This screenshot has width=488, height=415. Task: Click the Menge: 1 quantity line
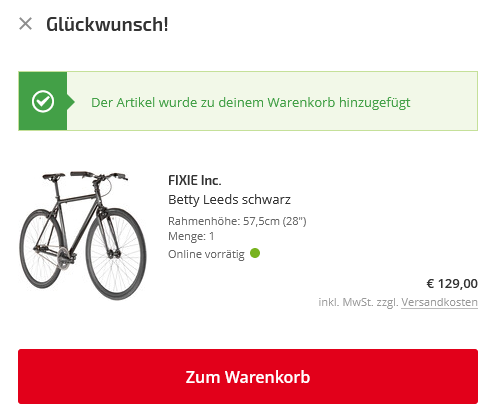[x=191, y=236]
